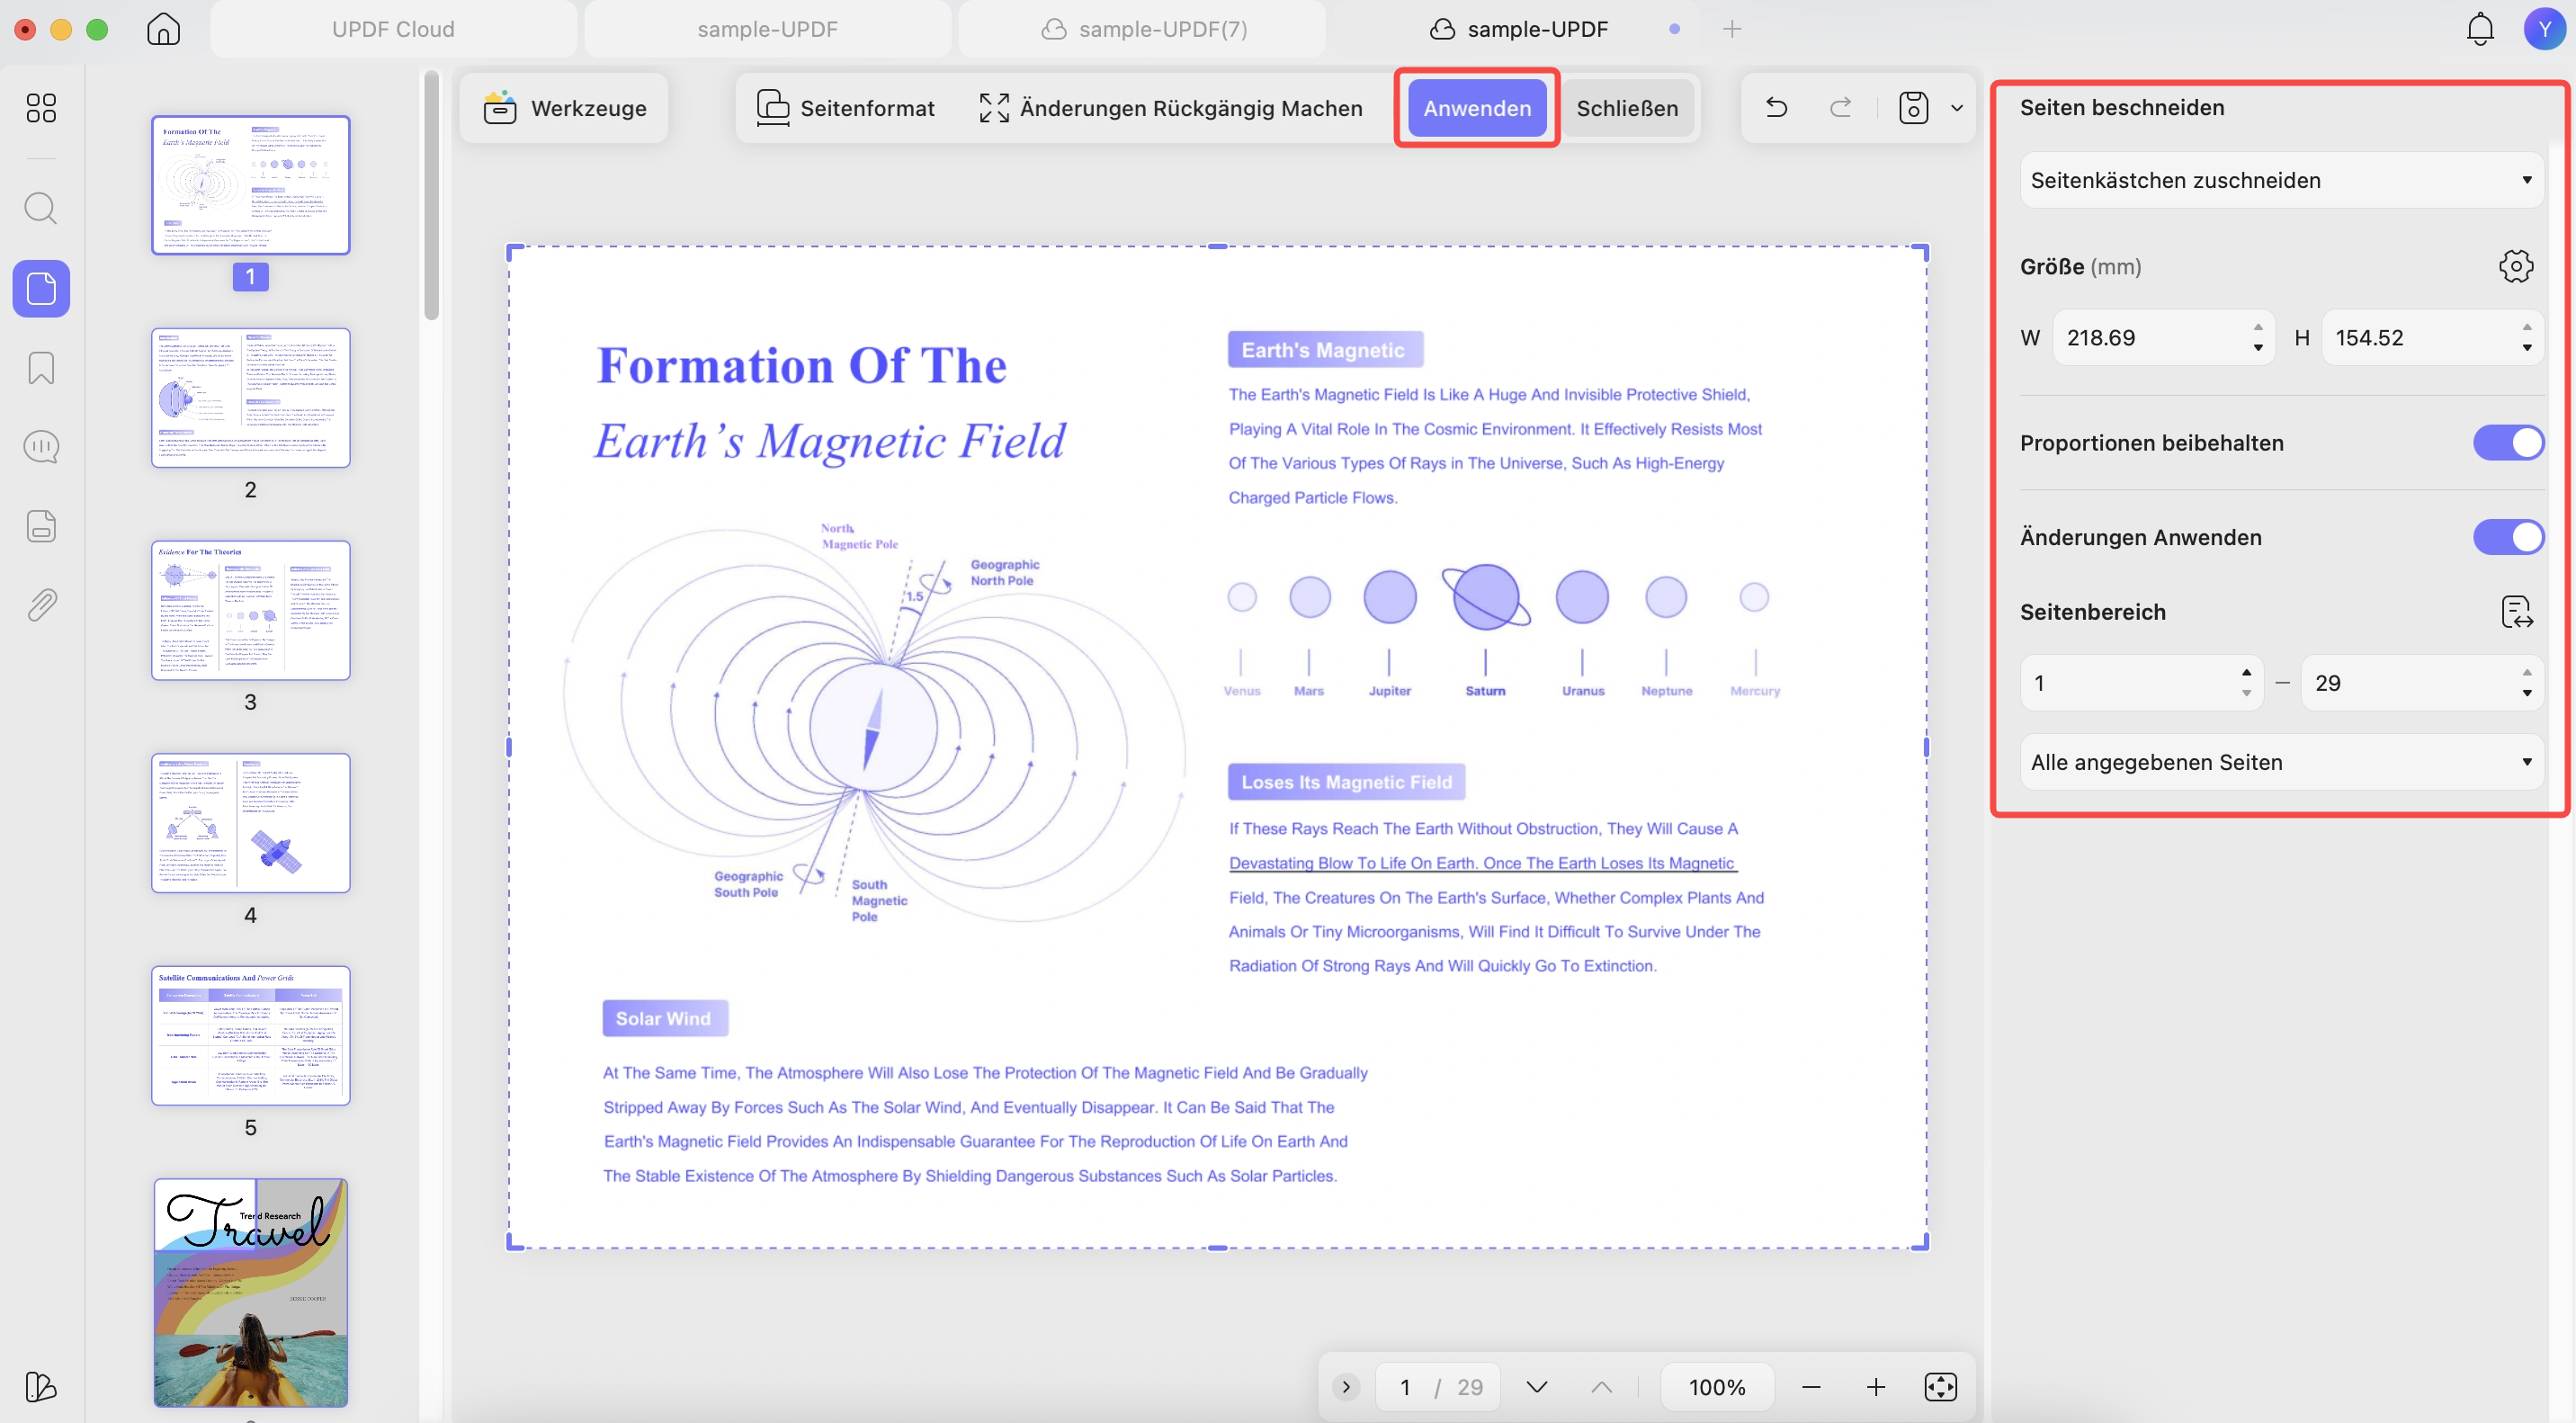
Task: Toggle Änderungen Anwenden switch
Action: (2508, 537)
